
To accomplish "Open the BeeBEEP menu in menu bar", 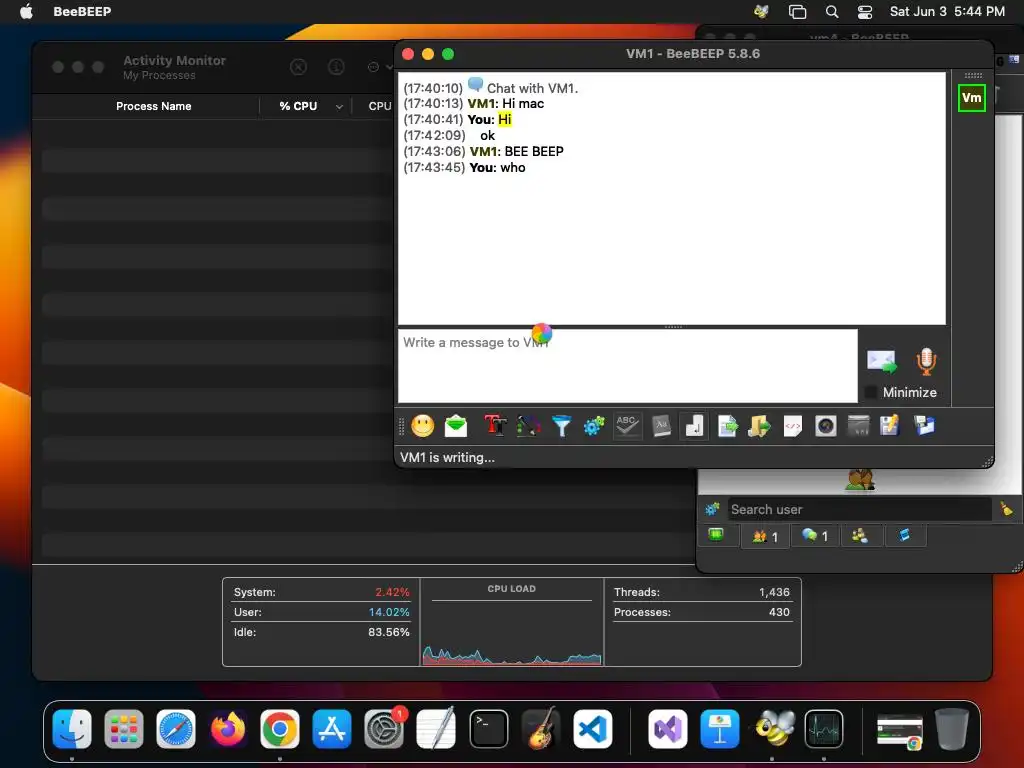I will click(x=82, y=11).
